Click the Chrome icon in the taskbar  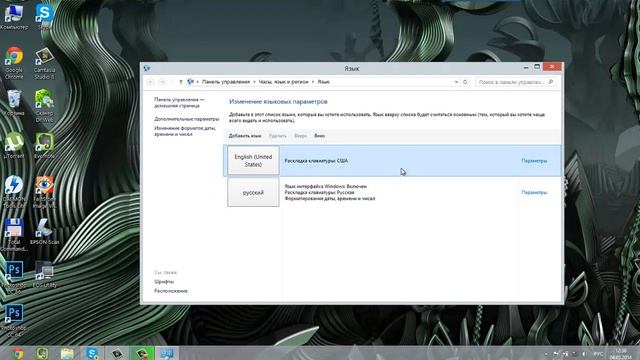(x=17, y=353)
